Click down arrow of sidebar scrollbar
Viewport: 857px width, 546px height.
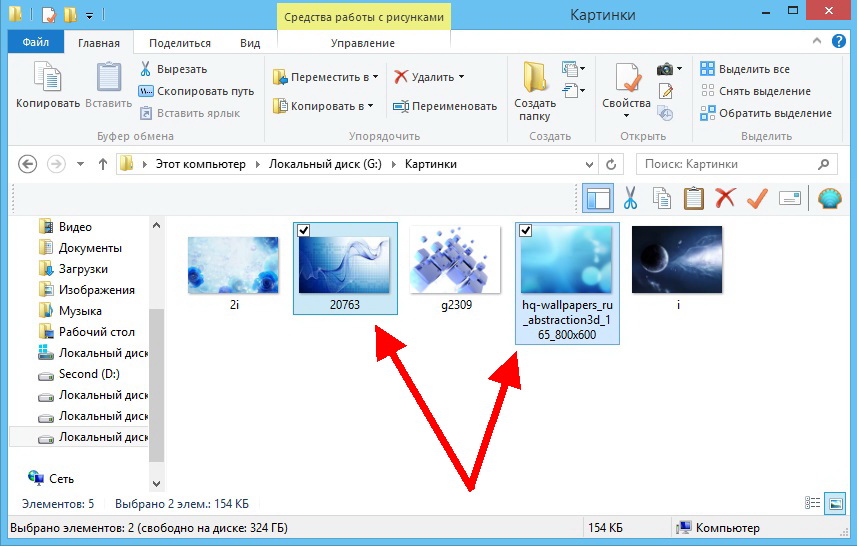[x=156, y=484]
